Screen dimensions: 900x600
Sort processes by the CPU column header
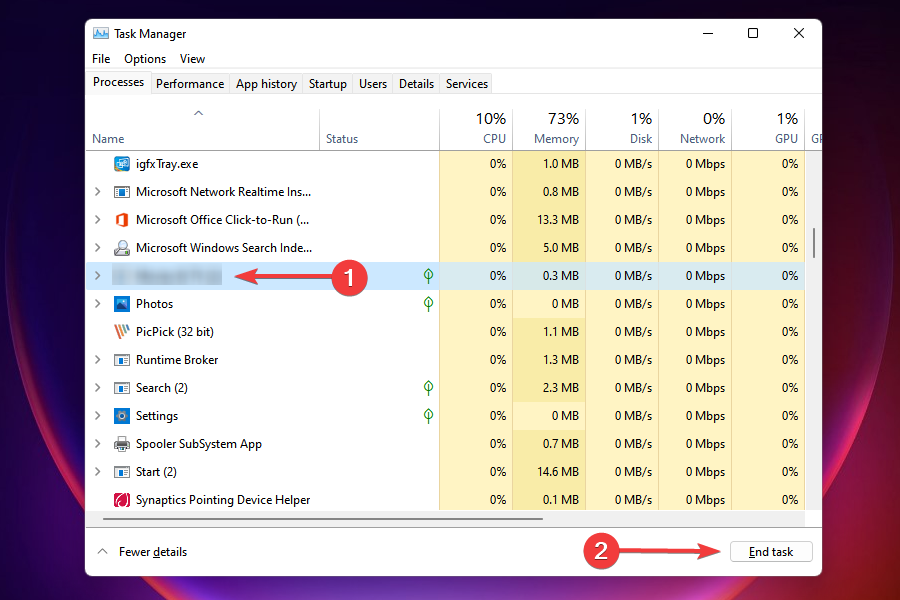point(490,128)
